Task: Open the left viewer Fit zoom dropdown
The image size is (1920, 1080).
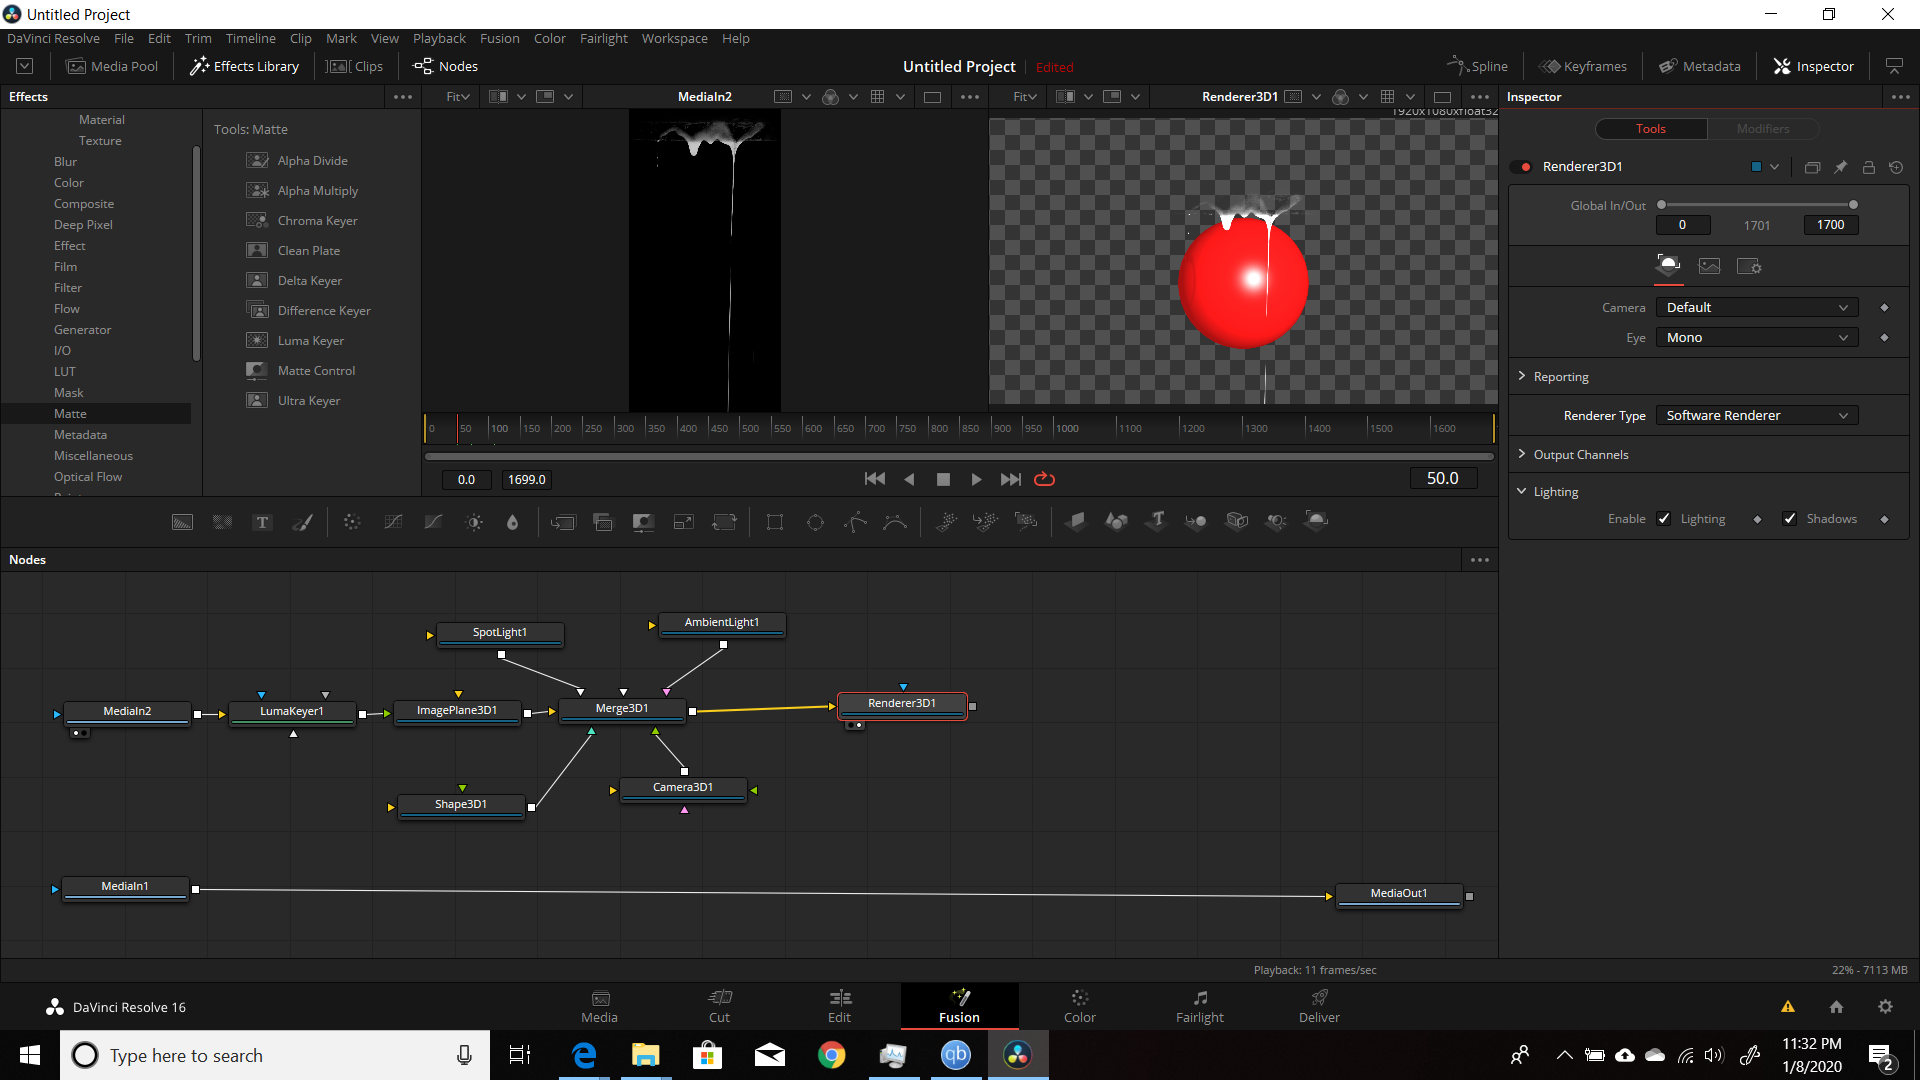Action: [x=458, y=96]
